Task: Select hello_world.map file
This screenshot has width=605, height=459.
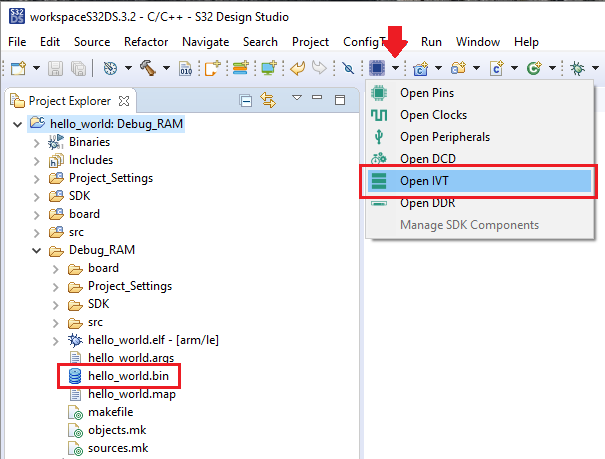Action: point(122,394)
